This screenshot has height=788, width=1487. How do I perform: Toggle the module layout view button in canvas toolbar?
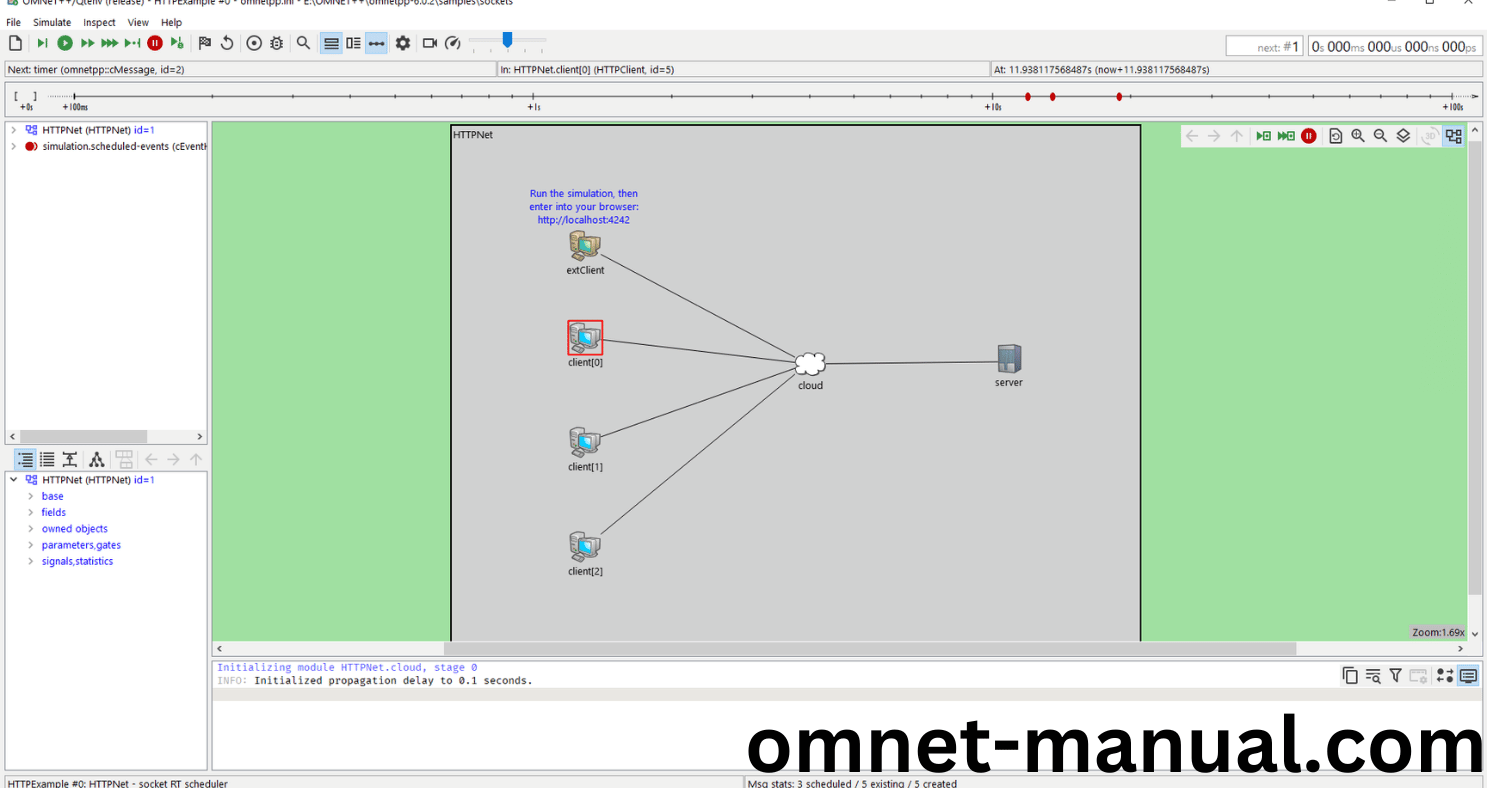(1454, 136)
